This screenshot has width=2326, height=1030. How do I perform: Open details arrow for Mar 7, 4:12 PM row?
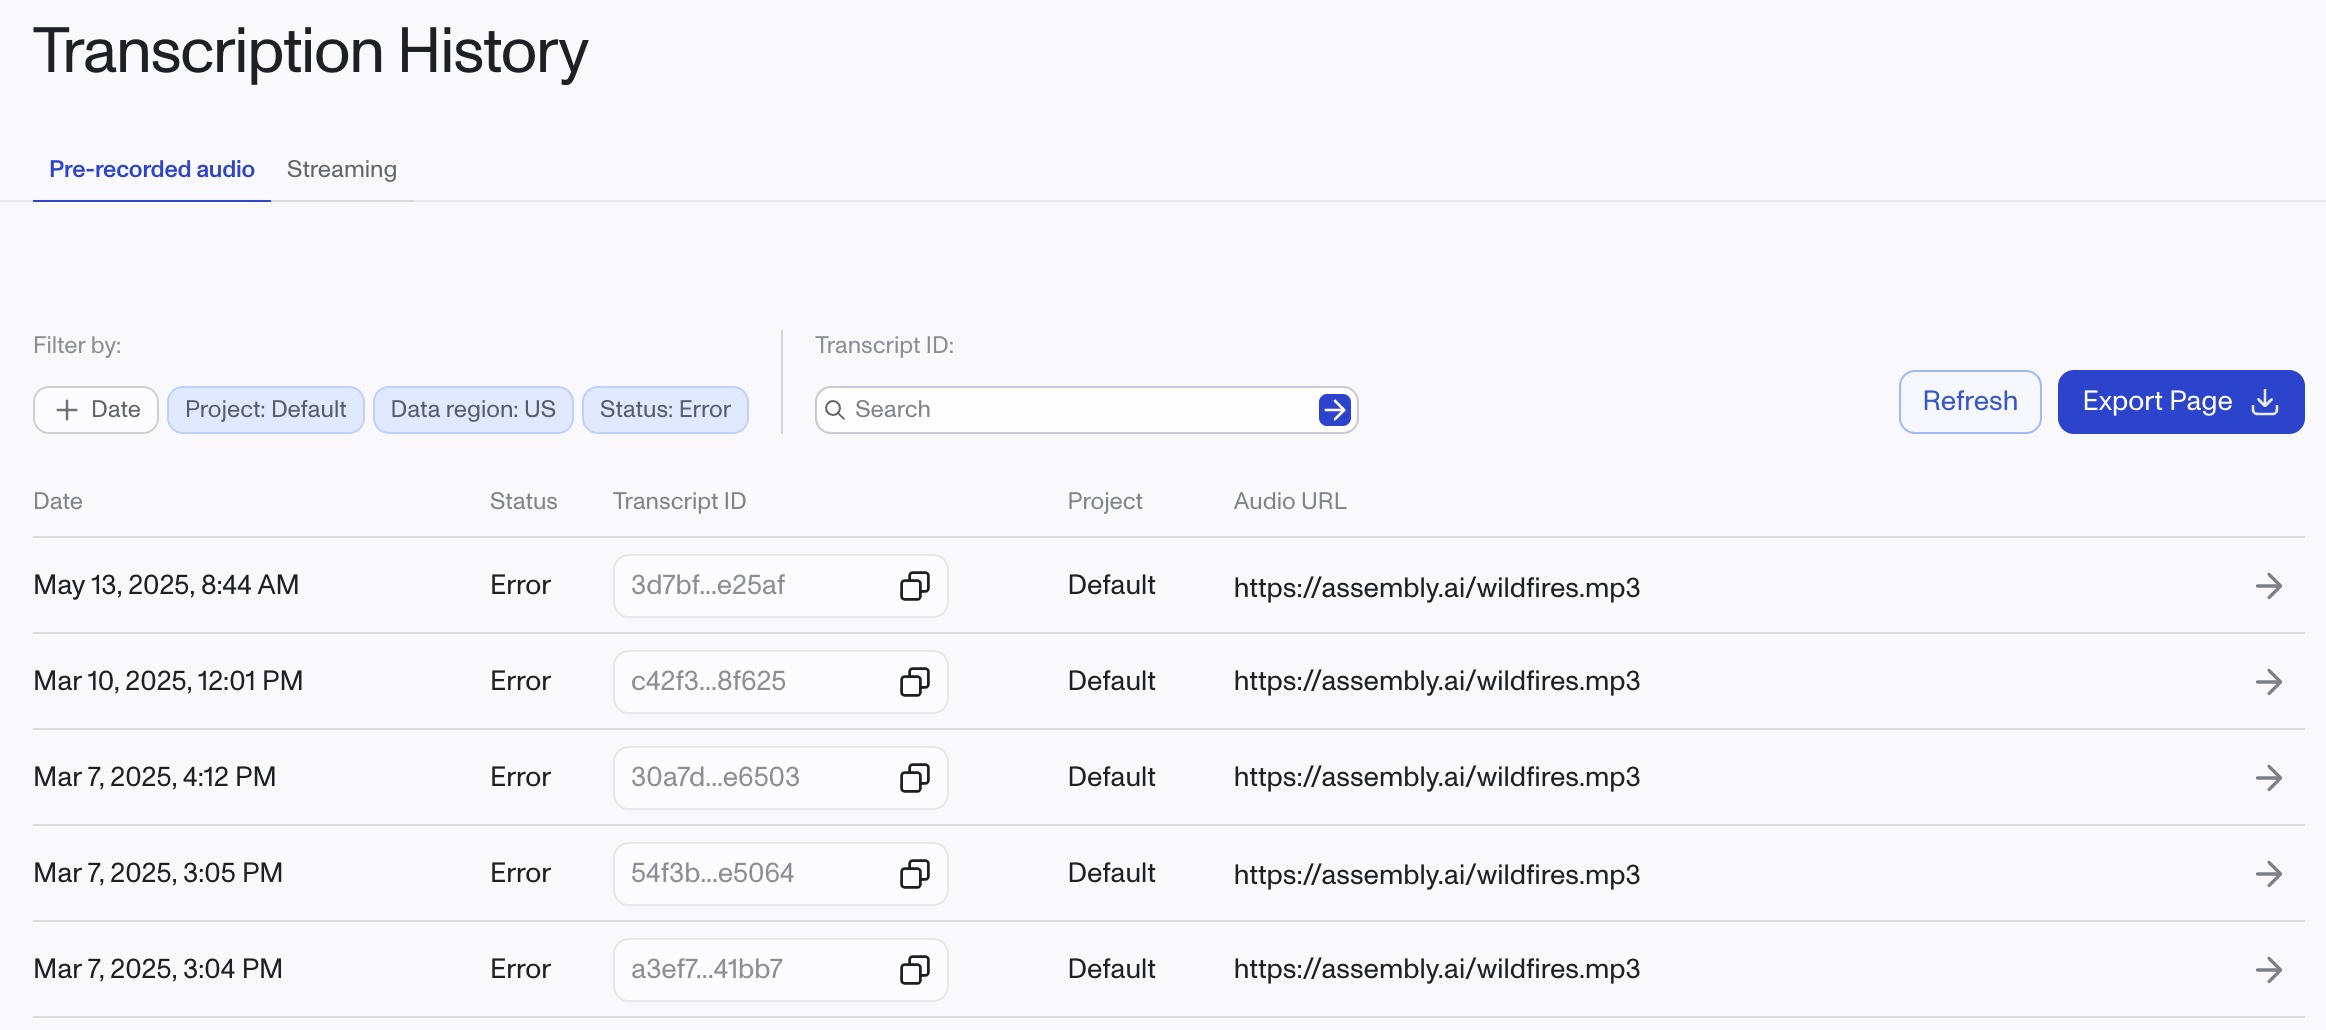click(2268, 778)
